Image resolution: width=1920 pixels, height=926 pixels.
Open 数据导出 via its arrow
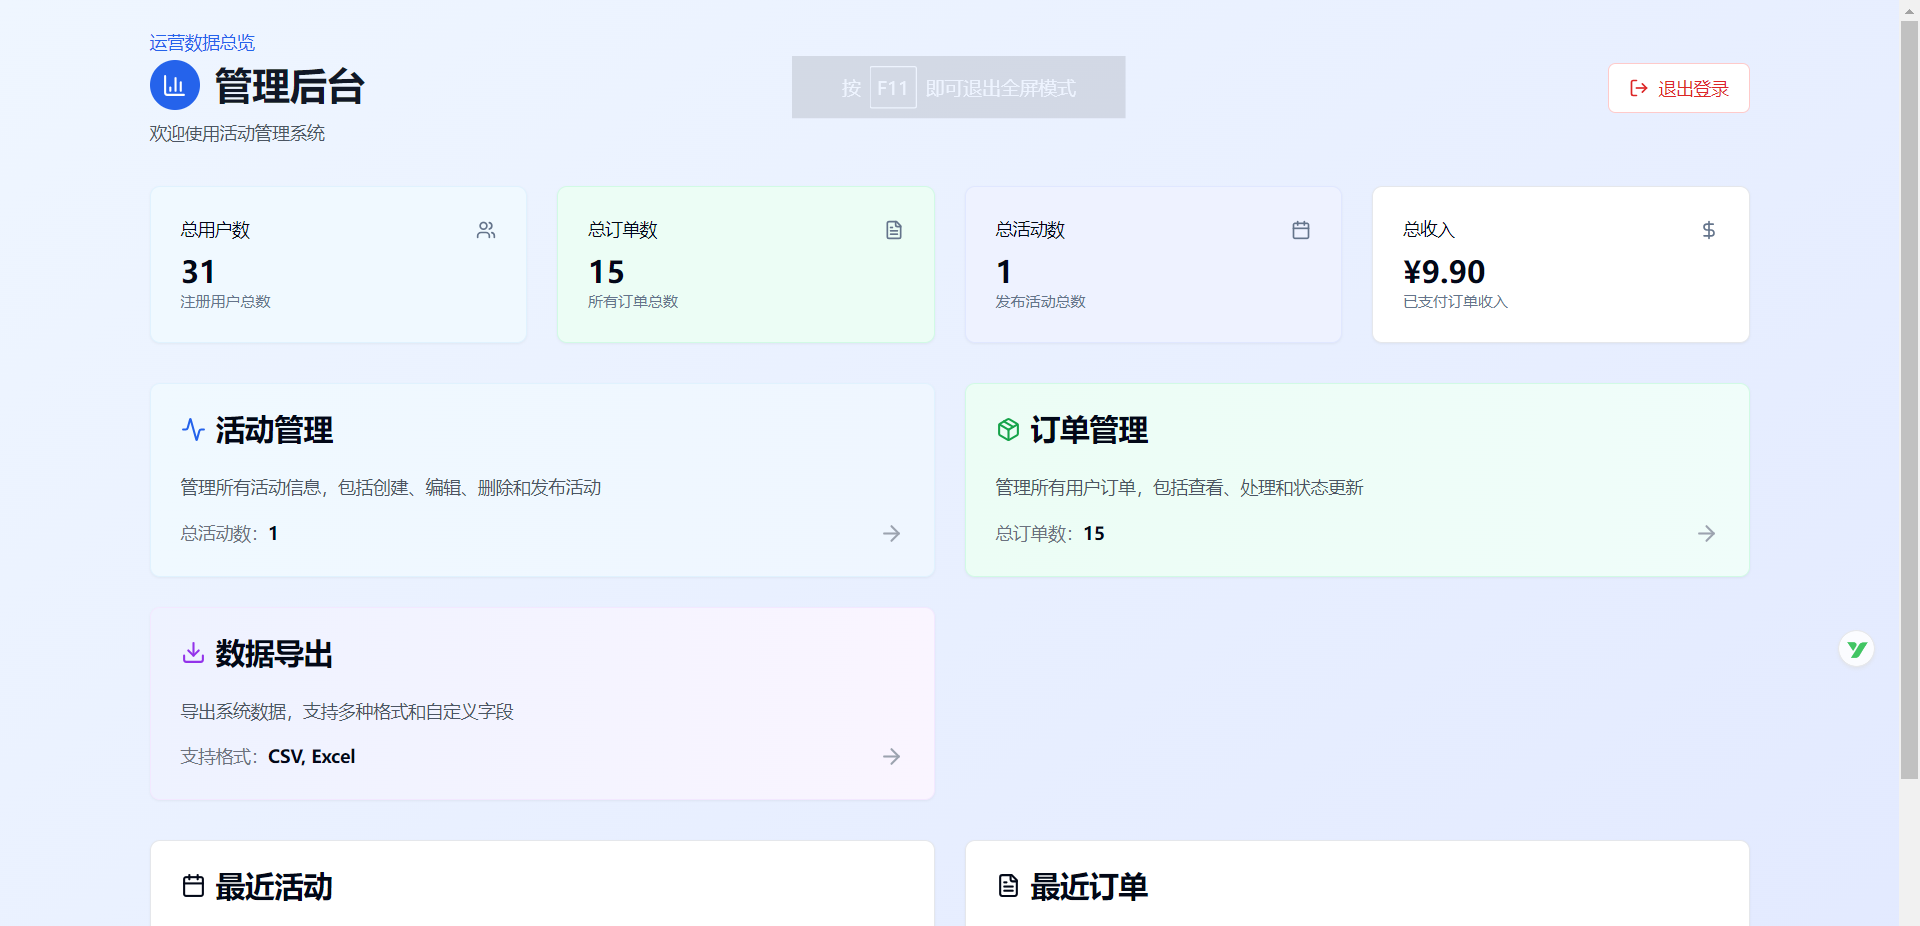pos(891,756)
